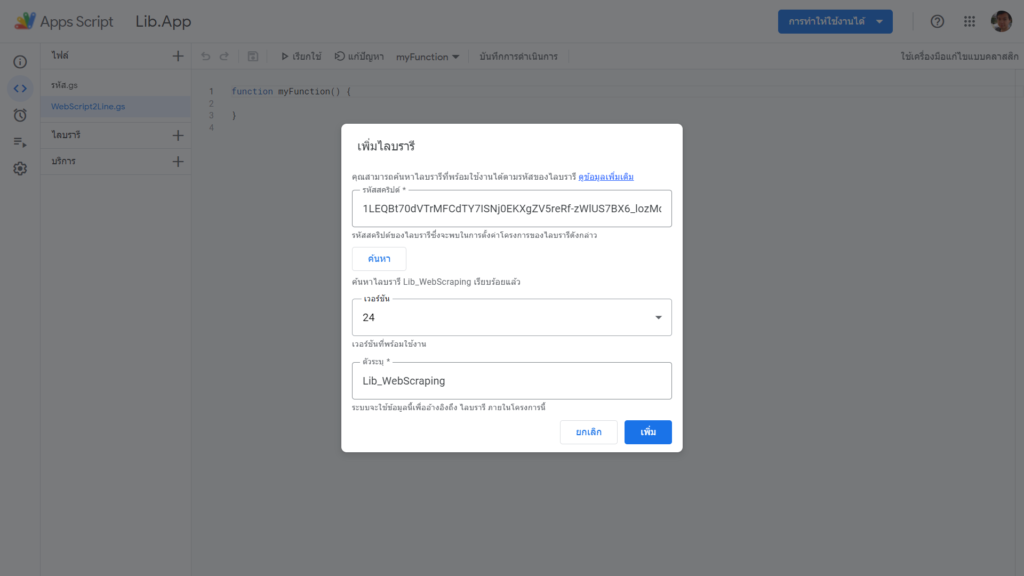
Task: Click the Redo arrow in toolbar
Action: tap(224, 57)
